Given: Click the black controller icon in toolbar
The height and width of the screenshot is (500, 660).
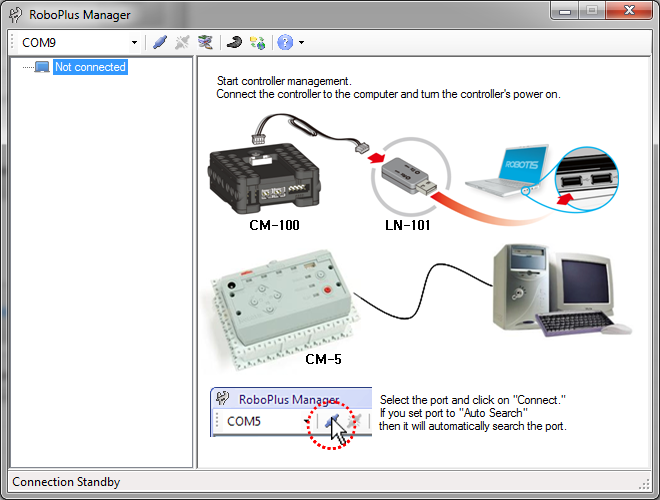Looking at the screenshot, I should coord(234,43).
